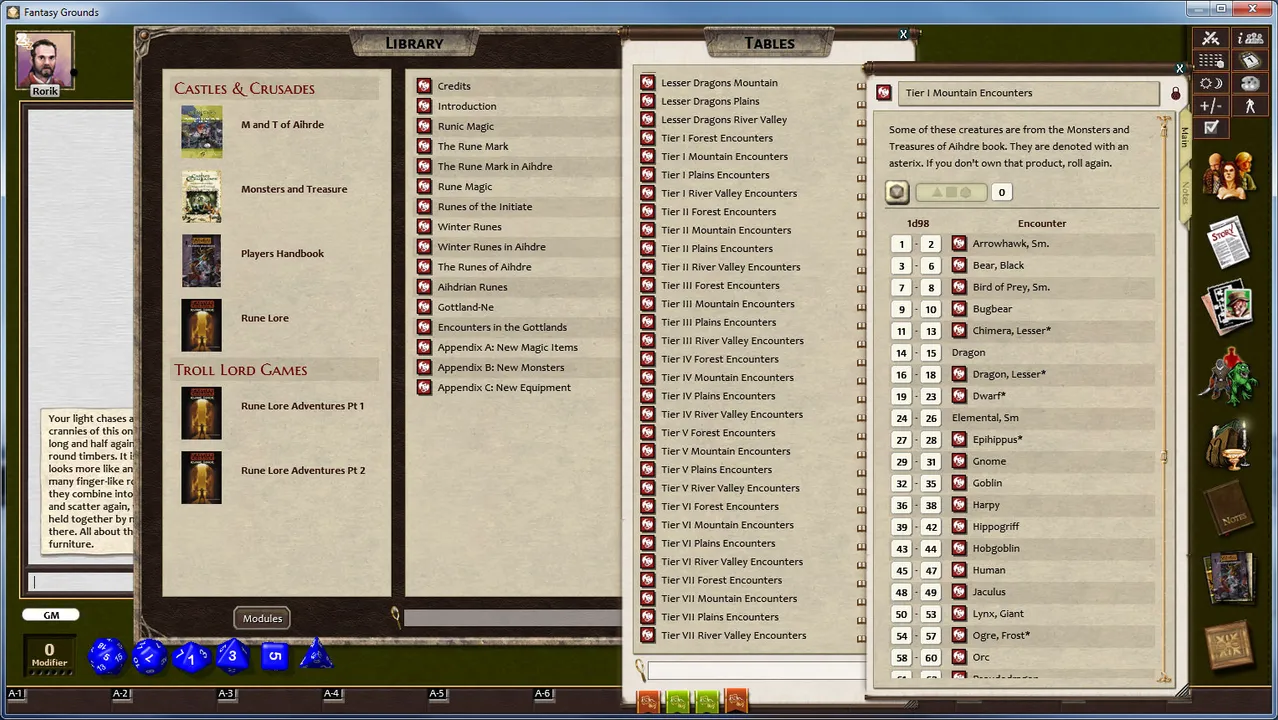Click the Rorik character portrait
Image resolution: width=1278 pixels, height=720 pixels.
(45, 60)
